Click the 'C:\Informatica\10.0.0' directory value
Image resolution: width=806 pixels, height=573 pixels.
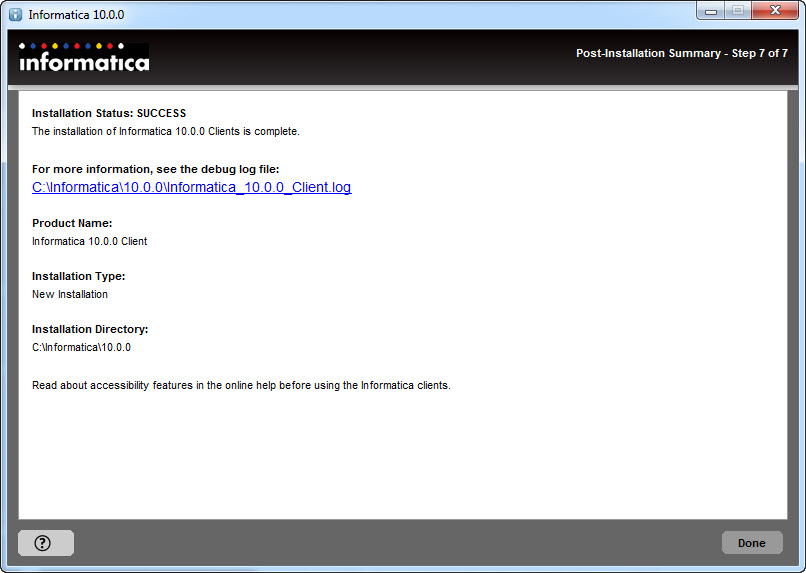81,347
